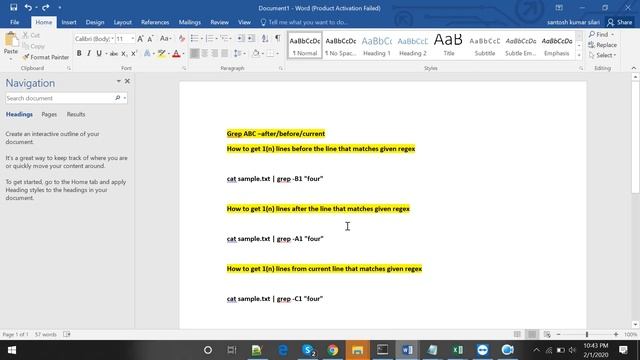The image size is (640, 360).
Task: Toggle Strikethrough formatting
Action: pyautogui.click(x=114, y=53)
